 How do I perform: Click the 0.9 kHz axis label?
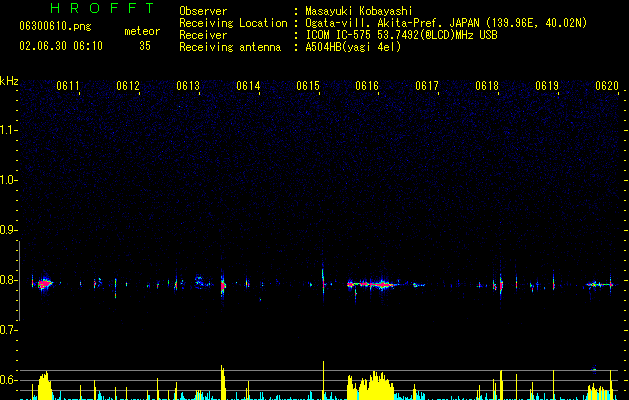8,230
